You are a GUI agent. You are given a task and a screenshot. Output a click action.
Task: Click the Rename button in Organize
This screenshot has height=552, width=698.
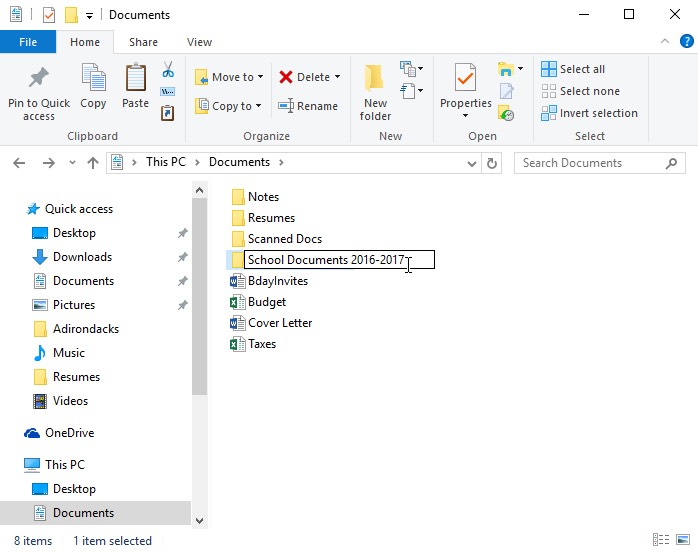point(308,106)
